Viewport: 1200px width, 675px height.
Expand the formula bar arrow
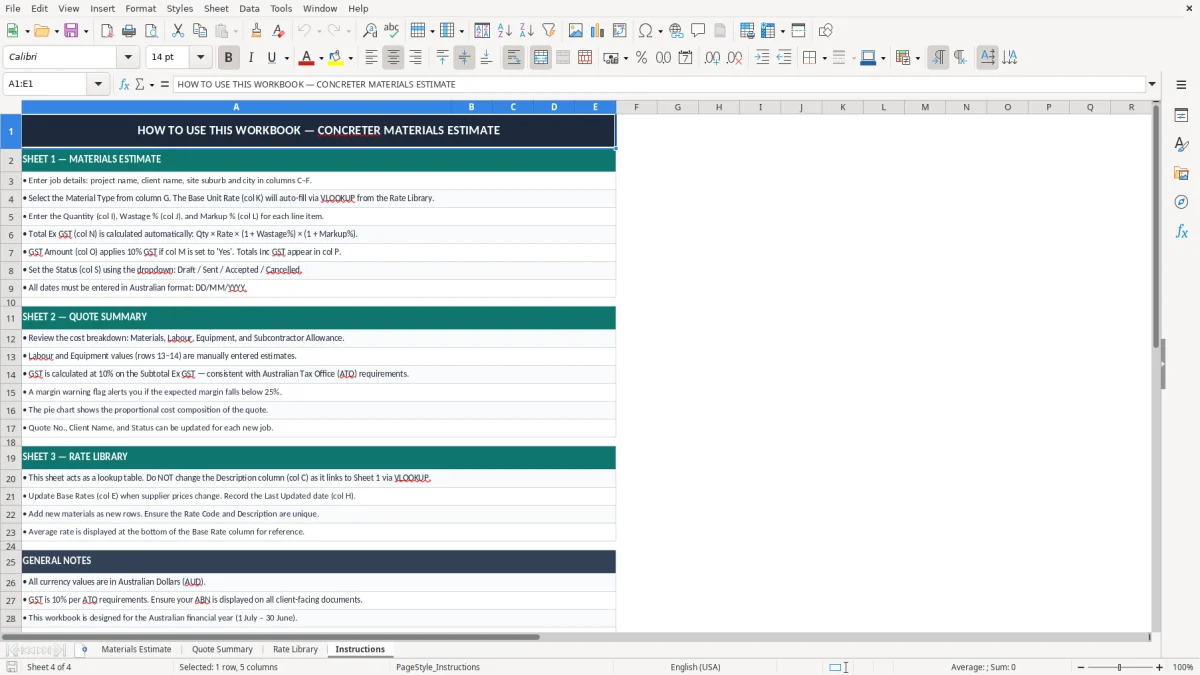pos(1152,84)
